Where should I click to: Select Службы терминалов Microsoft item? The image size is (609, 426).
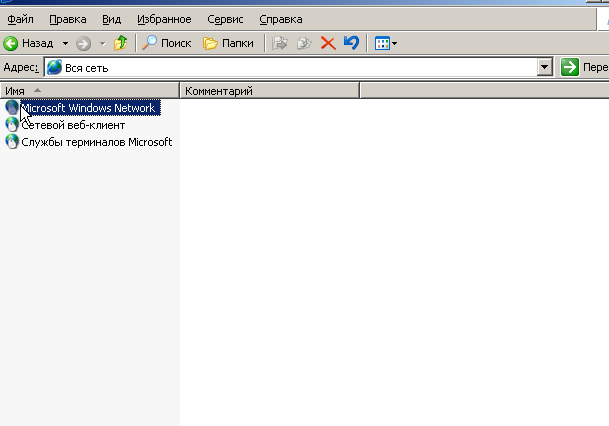point(97,142)
